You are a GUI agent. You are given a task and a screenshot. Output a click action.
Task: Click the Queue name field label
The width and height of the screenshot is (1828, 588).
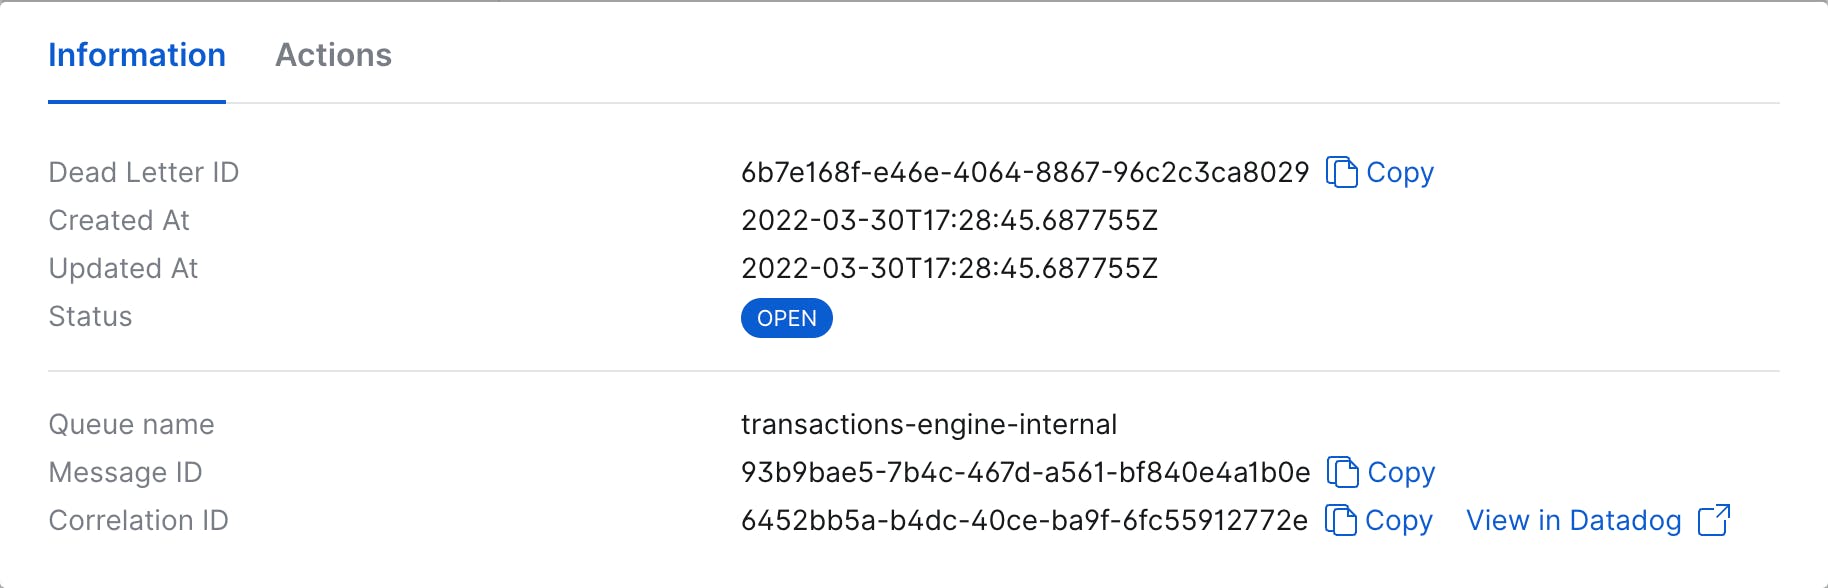click(x=132, y=425)
